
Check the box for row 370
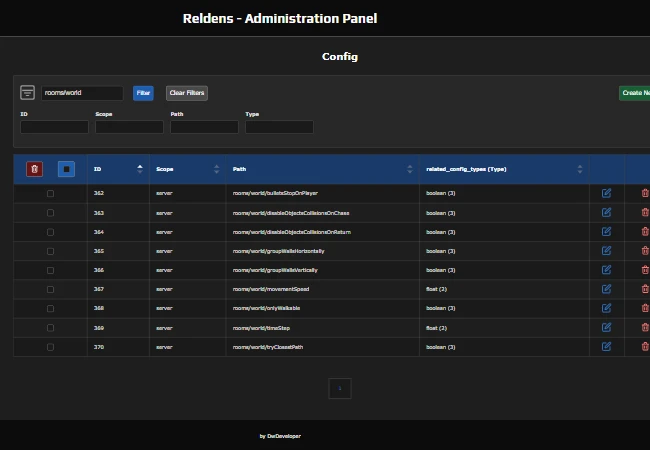tap(50, 347)
